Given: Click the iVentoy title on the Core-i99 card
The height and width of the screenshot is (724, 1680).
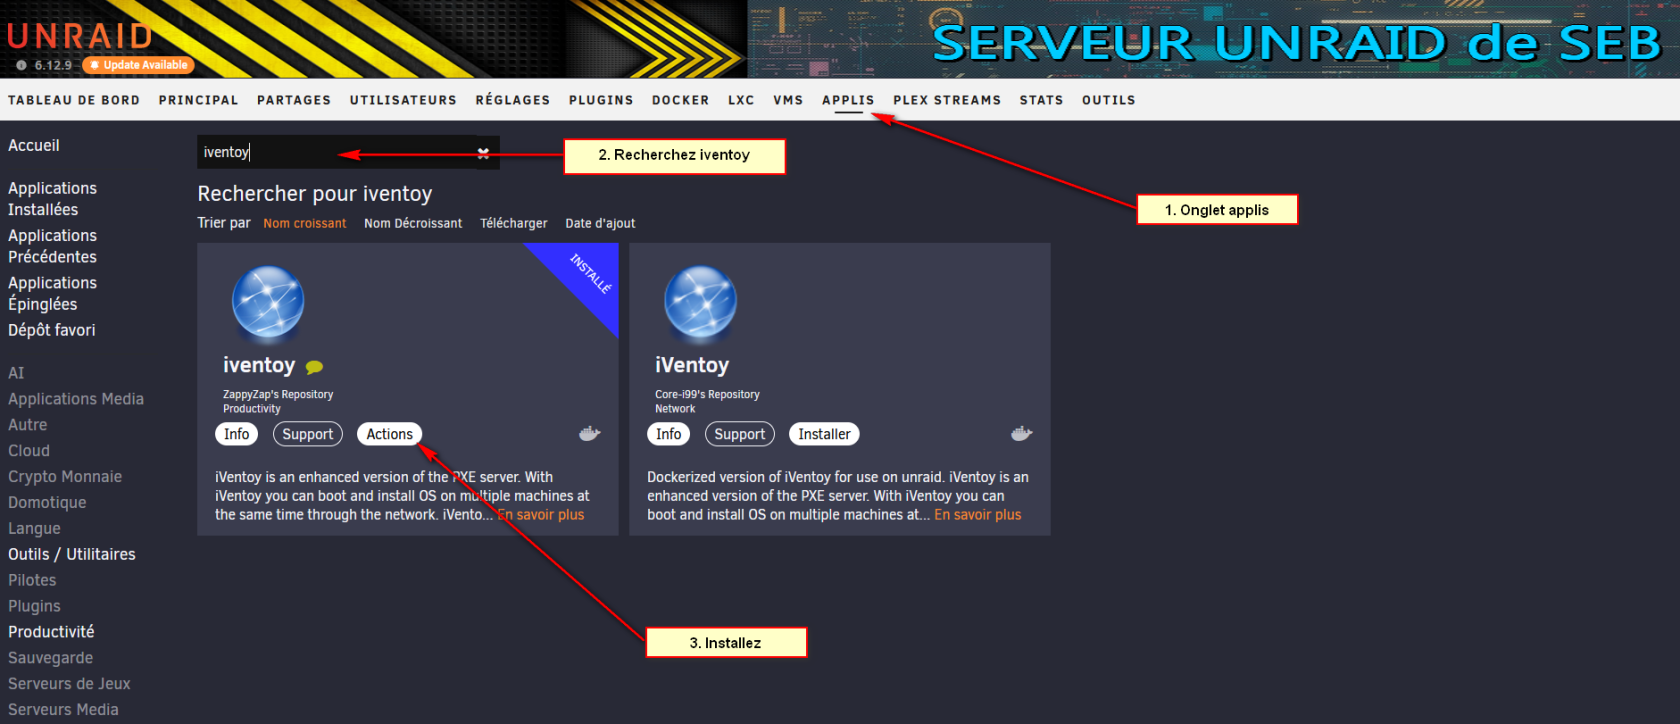Looking at the screenshot, I should [x=692, y=365].
